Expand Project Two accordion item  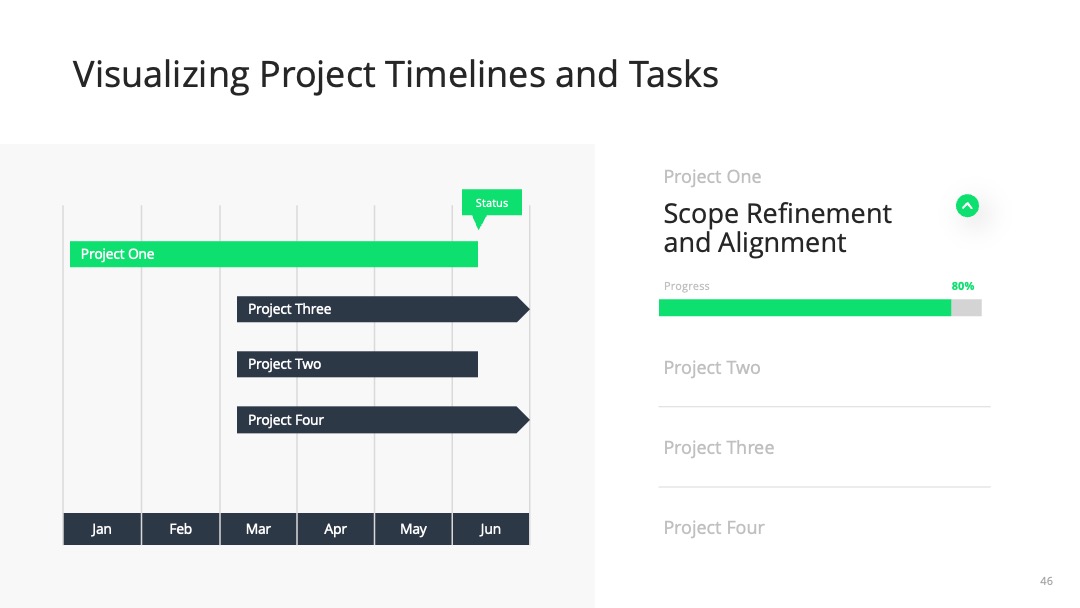click(824, 368)
